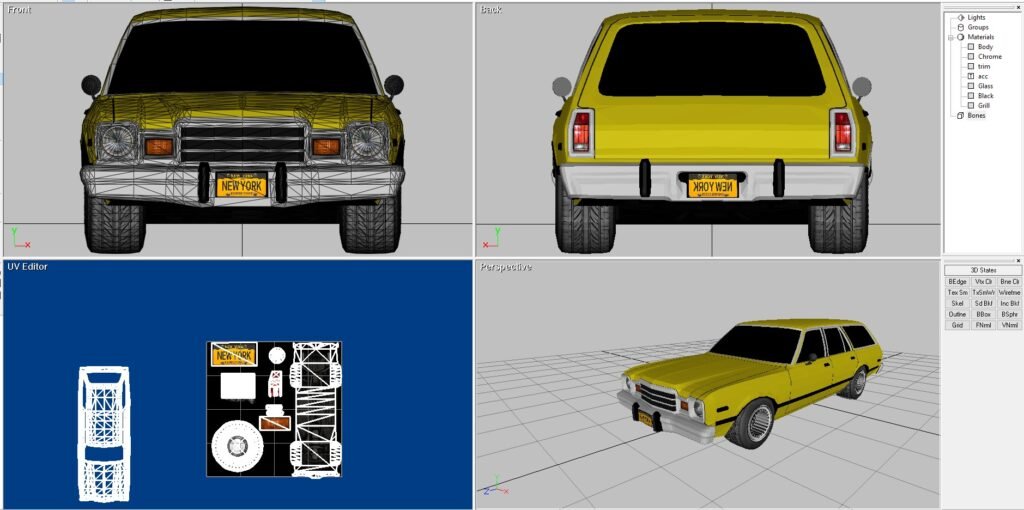Close the 3D States panel
The height and width of the screenshot is (510, 1024).
tap(1018, 260)
